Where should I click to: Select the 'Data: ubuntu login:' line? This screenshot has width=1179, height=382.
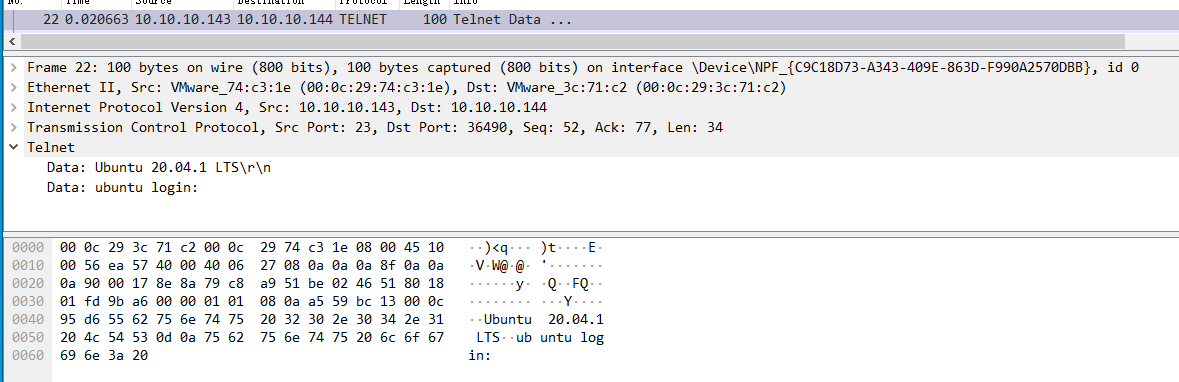tap(122, 187)
